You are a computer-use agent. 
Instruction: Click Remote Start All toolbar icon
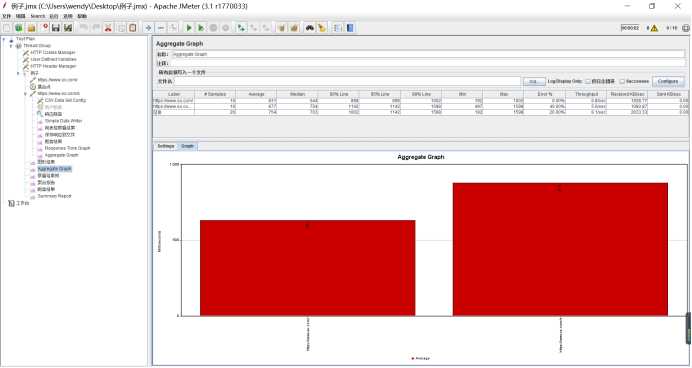(241, 28)
